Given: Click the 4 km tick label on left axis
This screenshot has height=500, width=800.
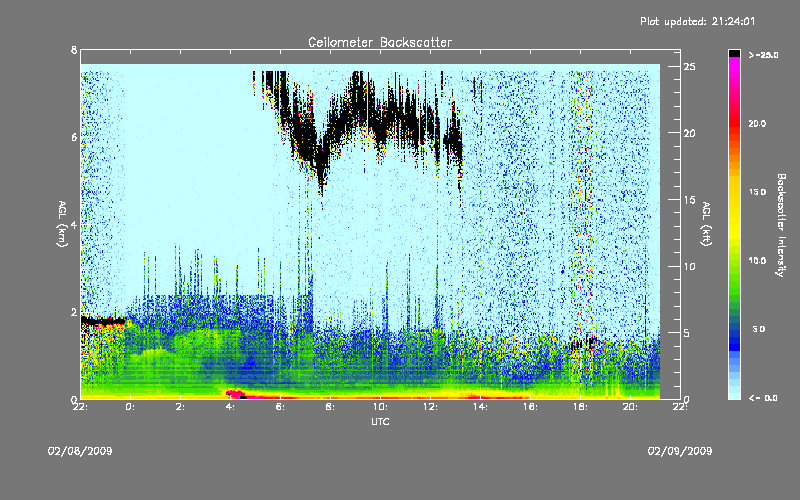Looking at the screenshot, I should 74,225.
